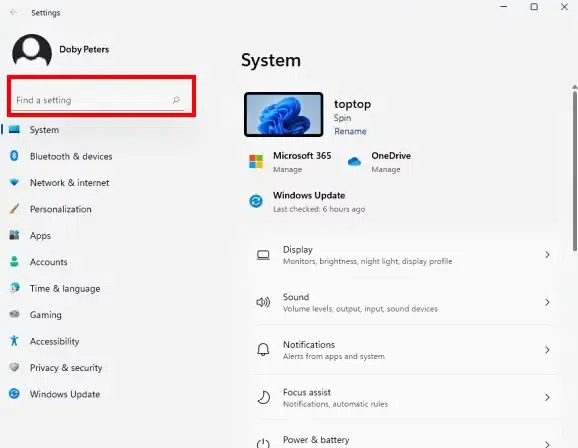Click the Network wifi diamond icon
578x448 pixels.
14,182
